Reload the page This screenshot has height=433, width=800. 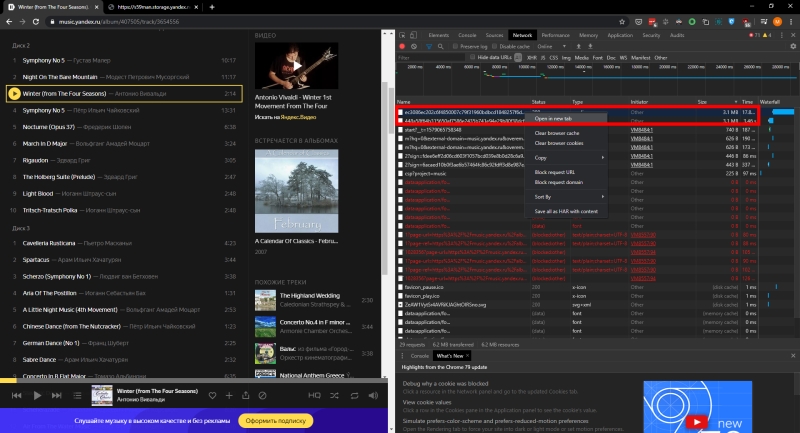(36, 22)
